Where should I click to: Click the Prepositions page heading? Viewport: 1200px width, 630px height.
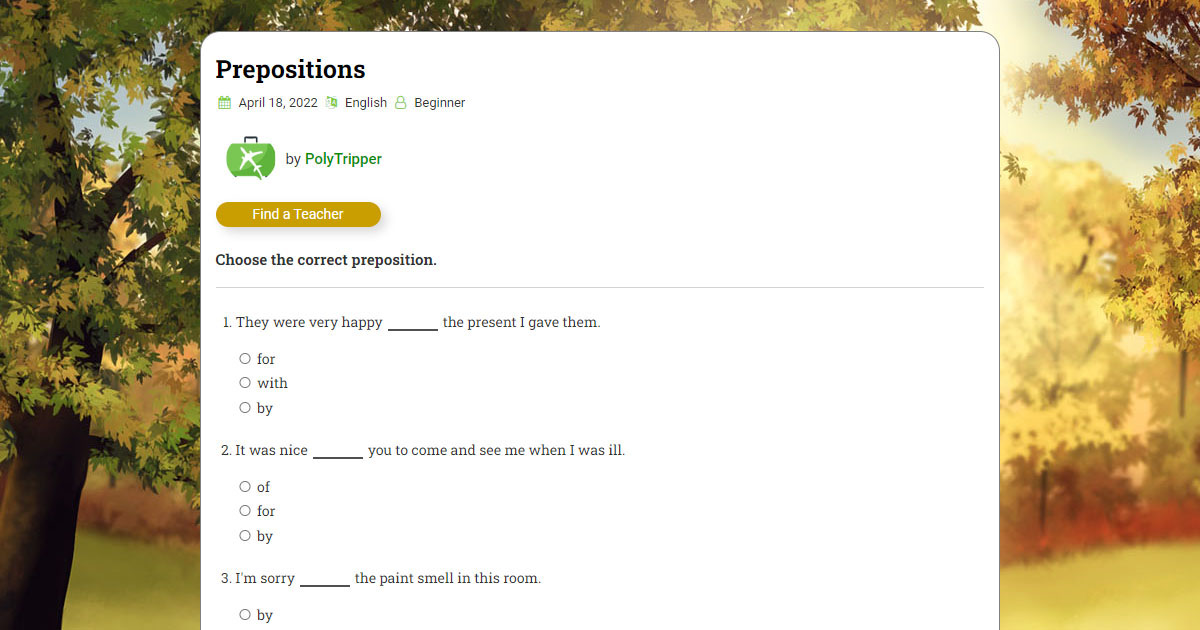[x=290, y=69]
